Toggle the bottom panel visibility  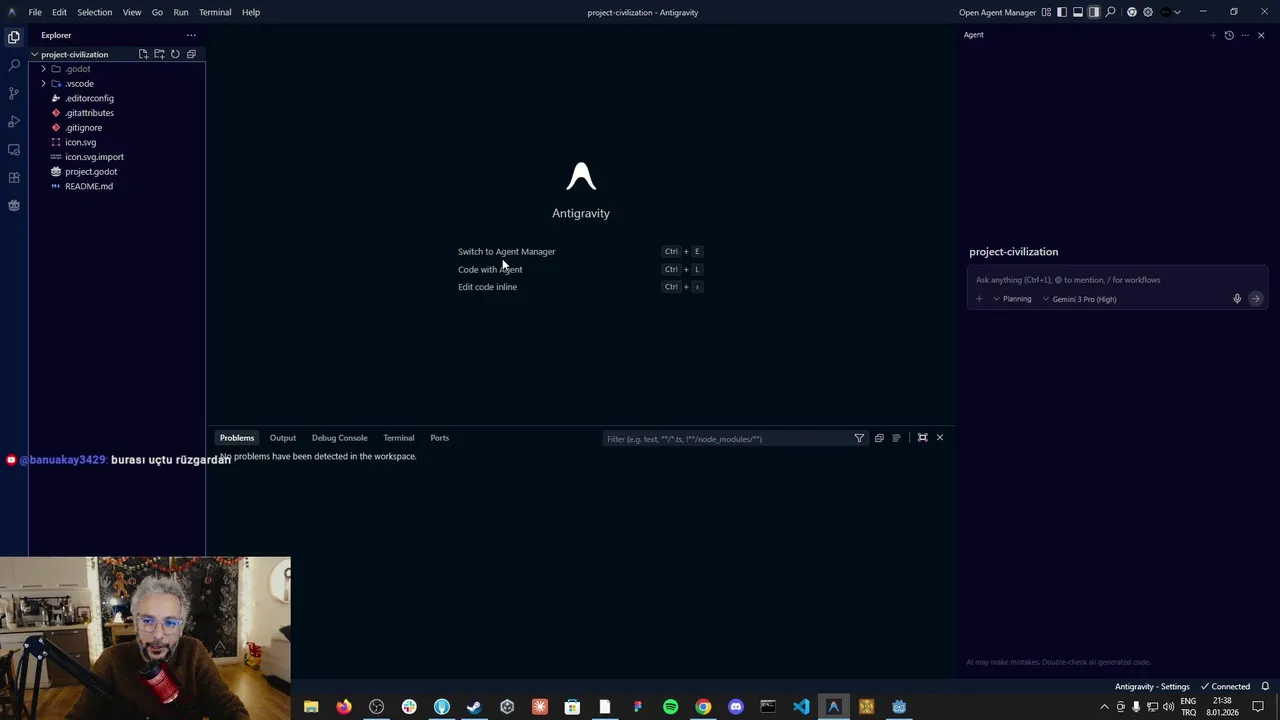click(1078, 12)
